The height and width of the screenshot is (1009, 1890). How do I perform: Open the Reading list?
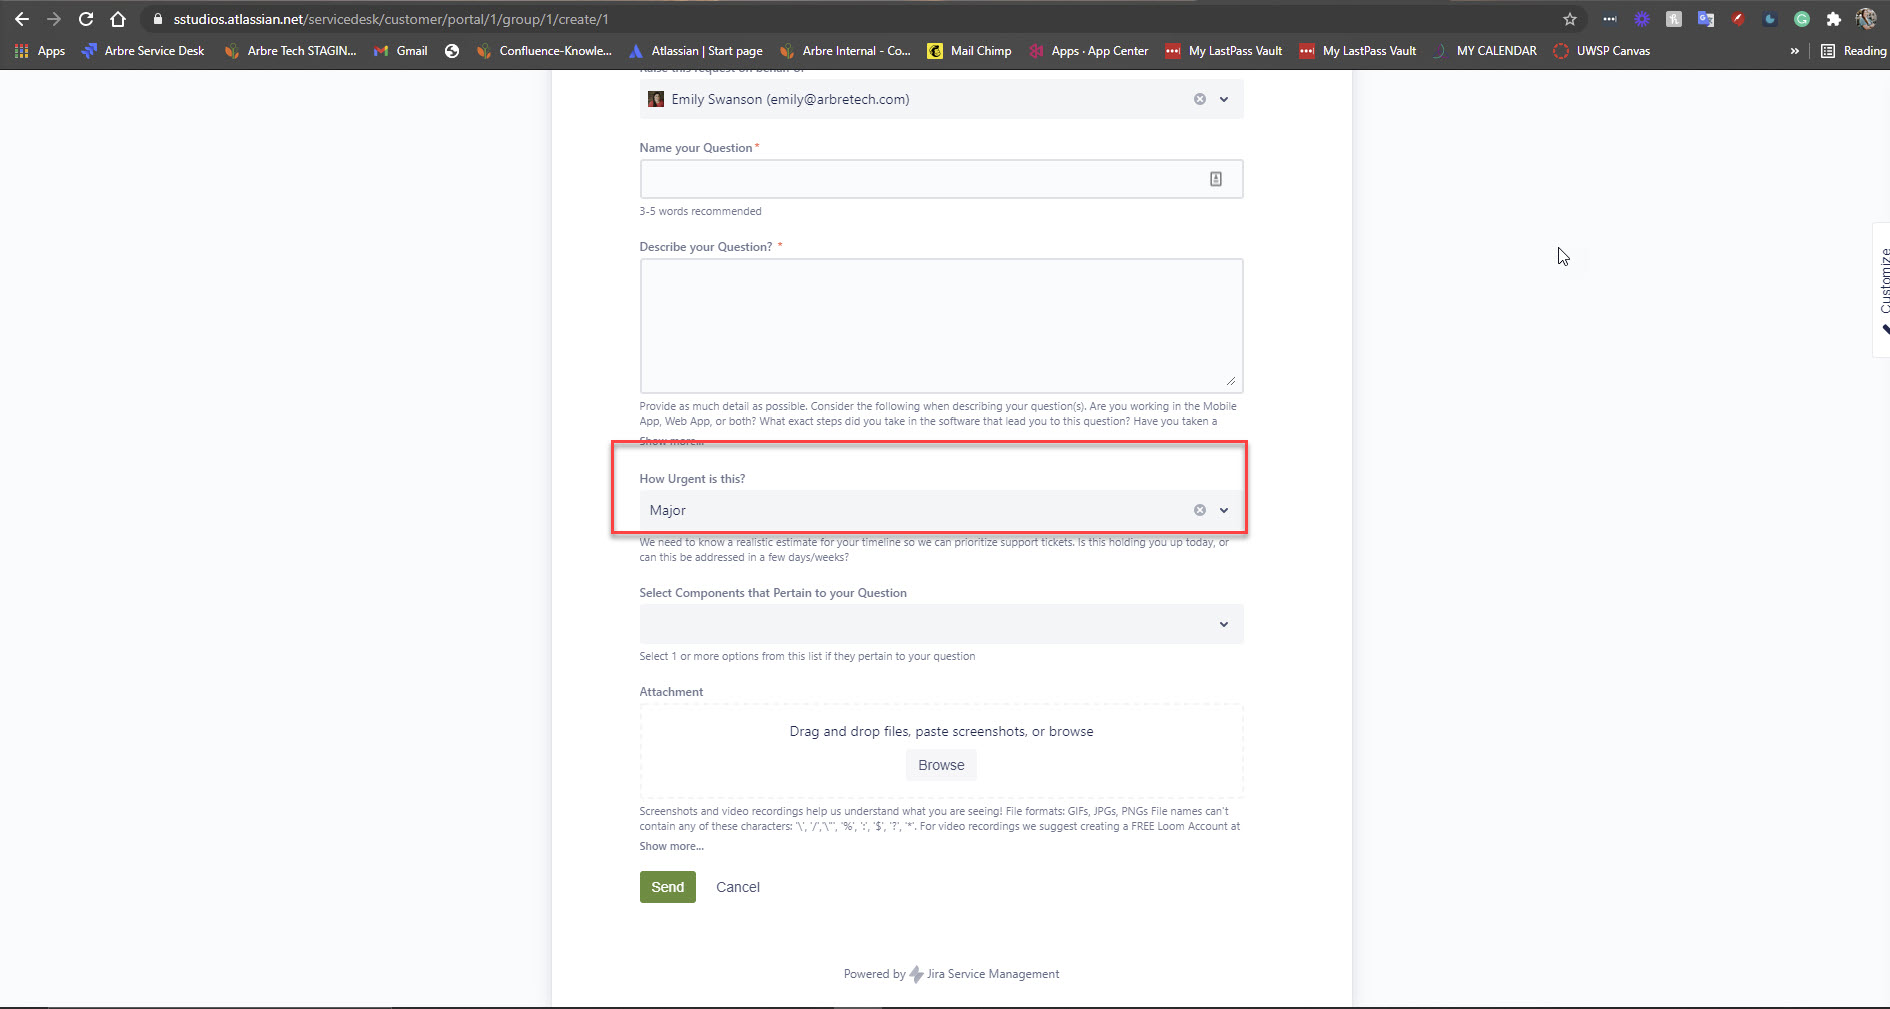(1854, 51)
